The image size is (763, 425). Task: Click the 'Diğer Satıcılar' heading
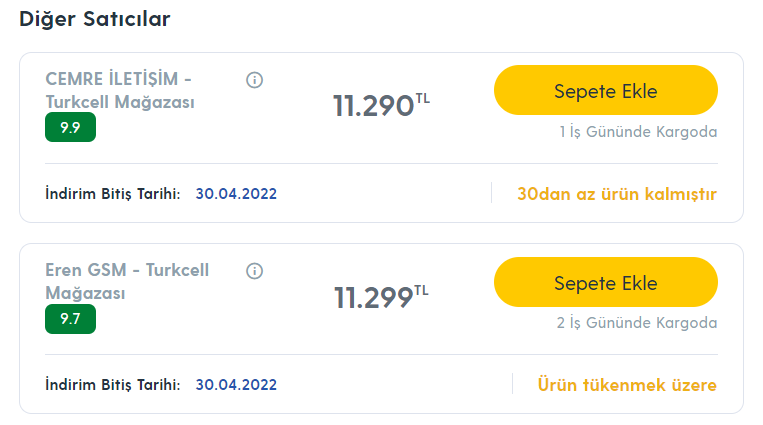pyautogui.click(x=95, y=19)
